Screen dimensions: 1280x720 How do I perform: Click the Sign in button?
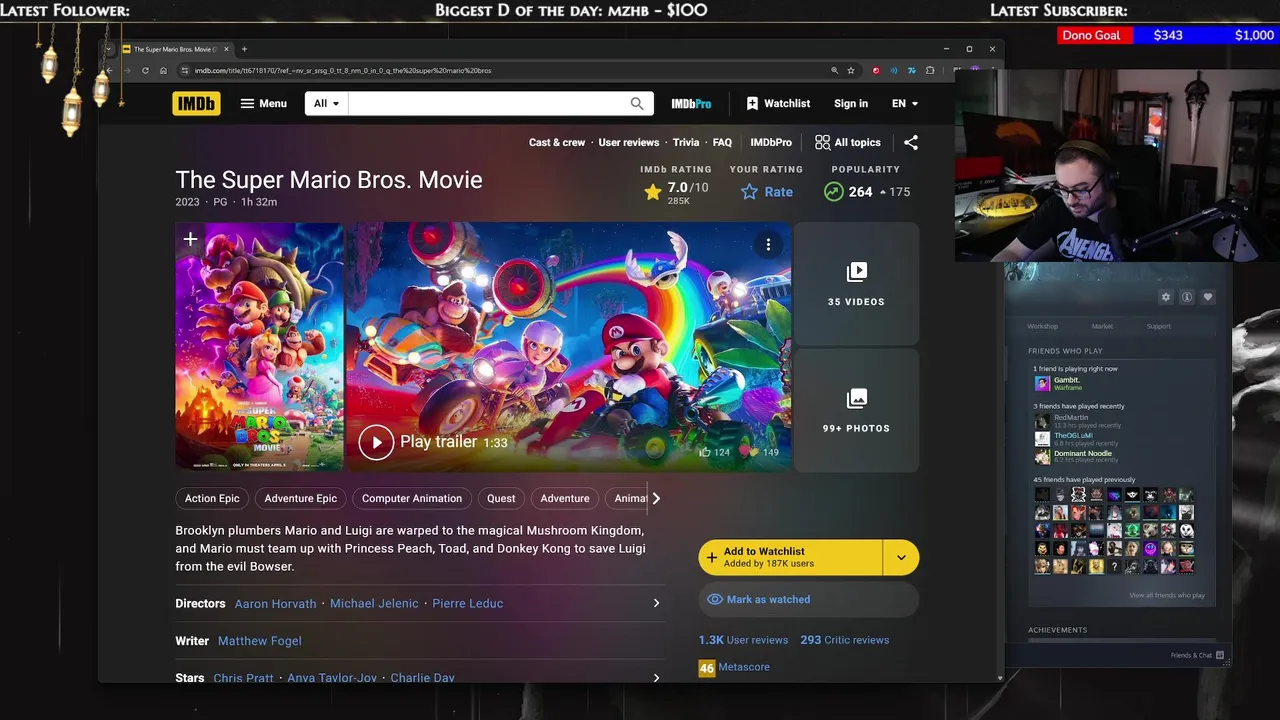[851, 103]
